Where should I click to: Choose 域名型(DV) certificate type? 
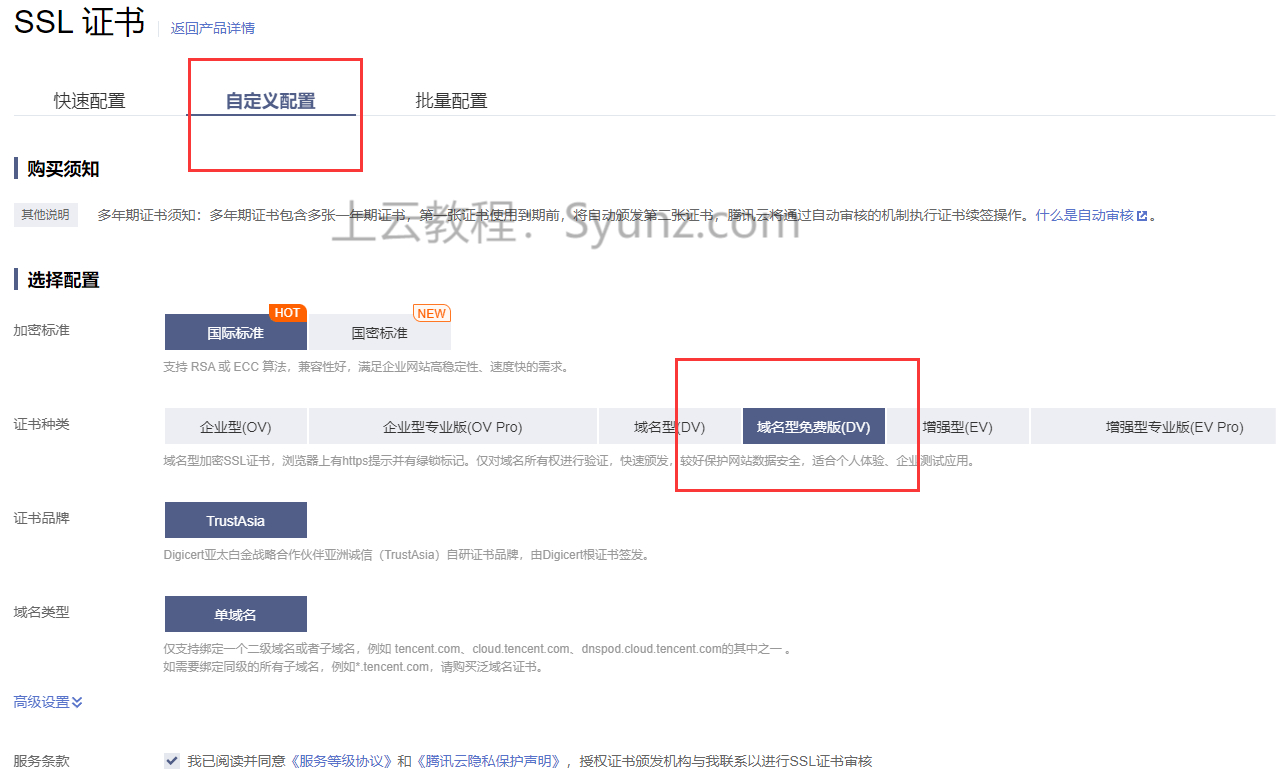point(669,426)
